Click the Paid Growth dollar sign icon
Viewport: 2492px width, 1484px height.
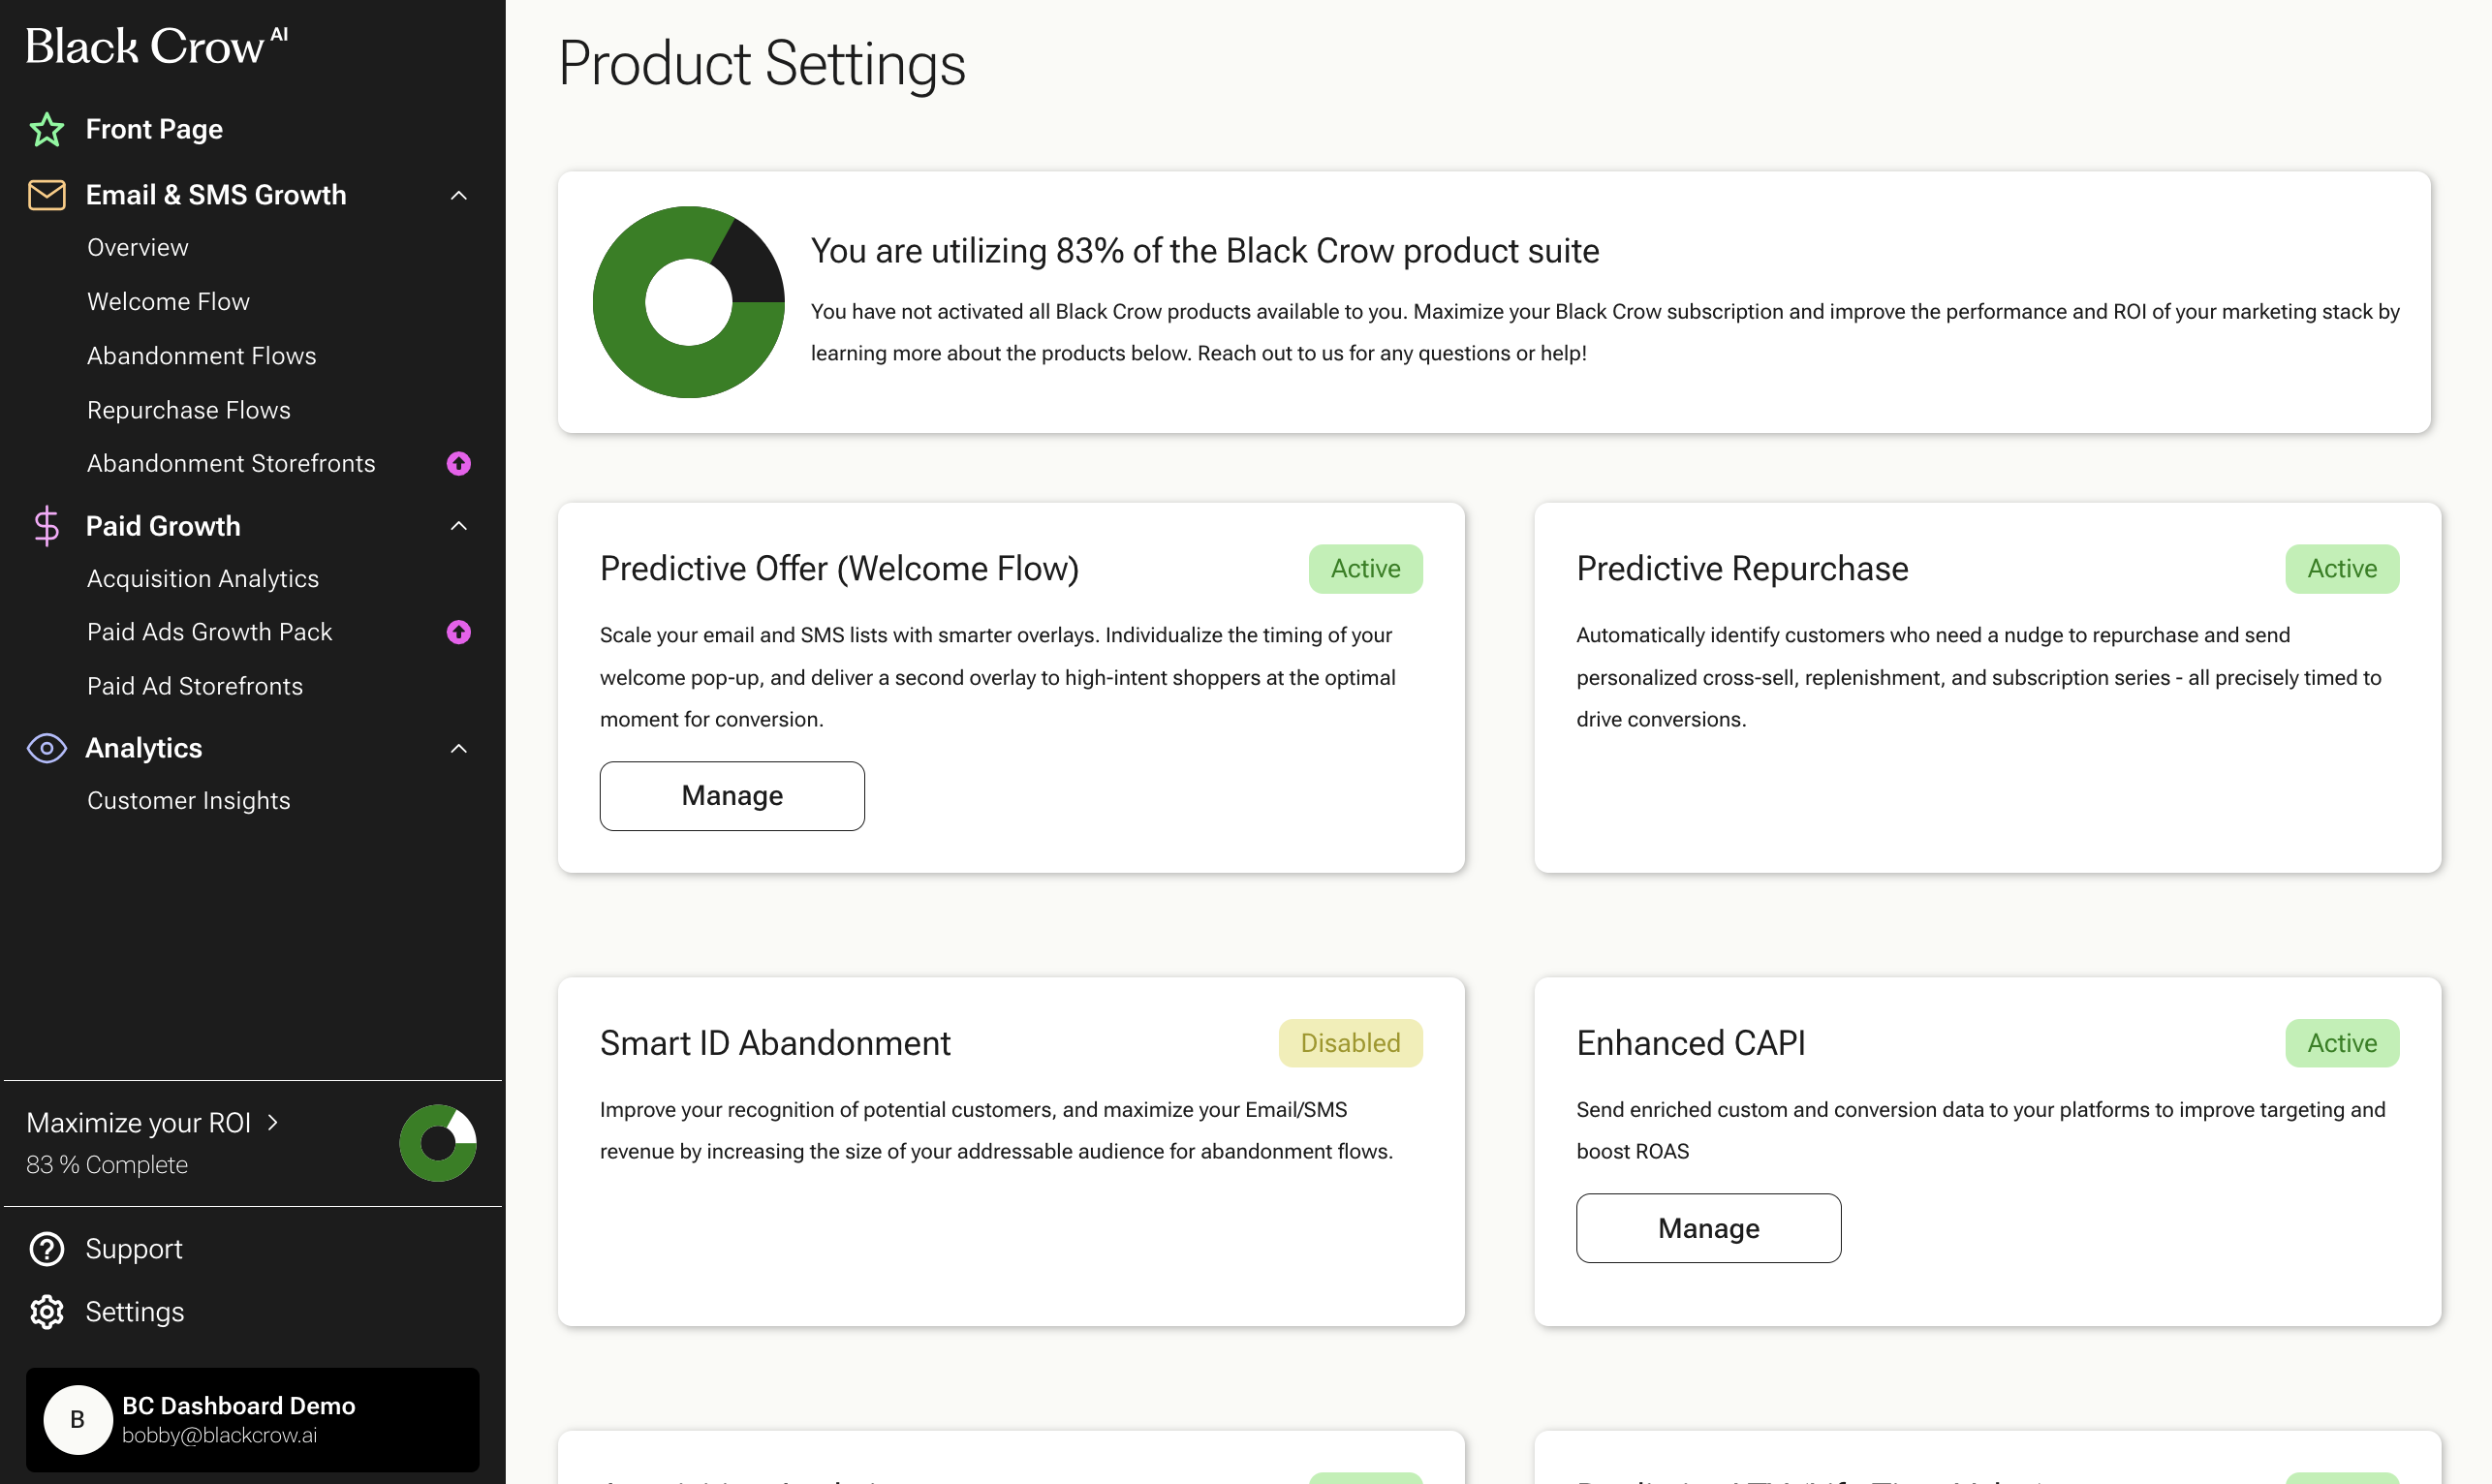point(46,526)
